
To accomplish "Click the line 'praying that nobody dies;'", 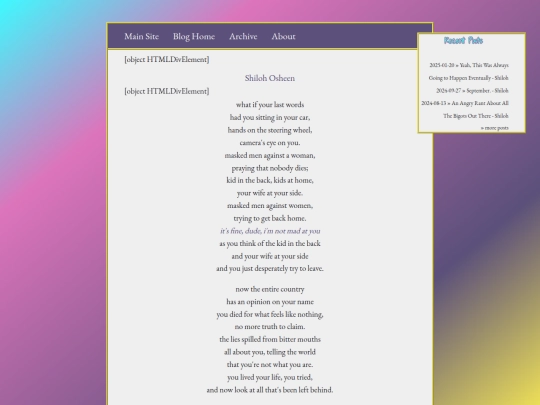I will coord(270,168).
